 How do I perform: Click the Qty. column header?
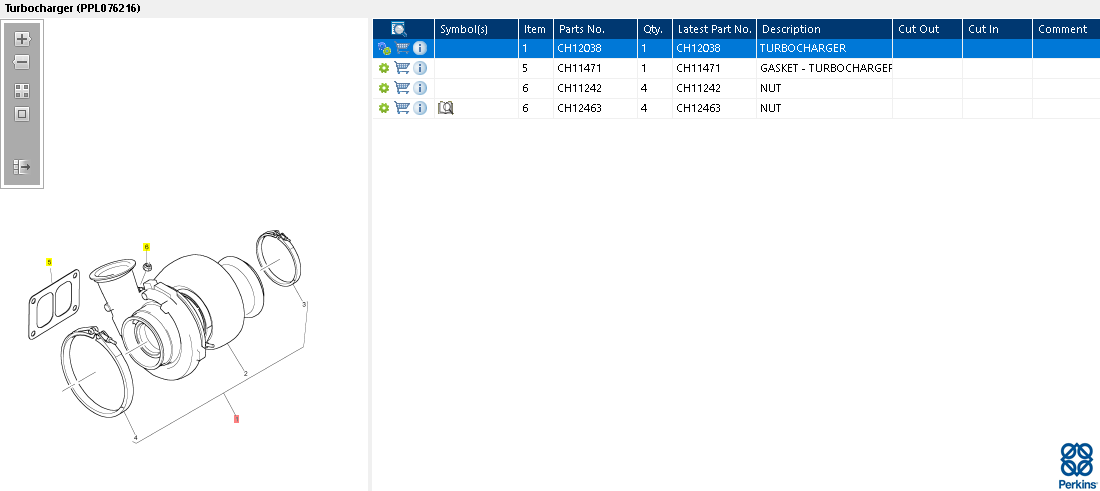654,29
